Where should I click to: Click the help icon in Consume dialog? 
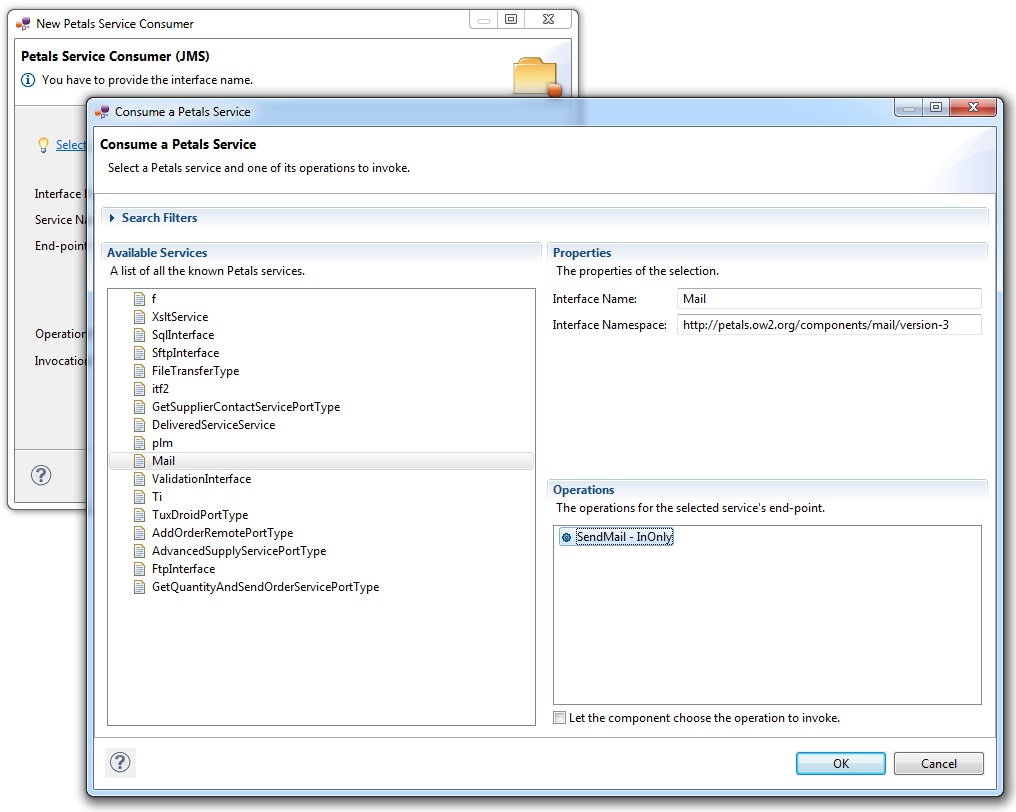click(x=120, y=763)
